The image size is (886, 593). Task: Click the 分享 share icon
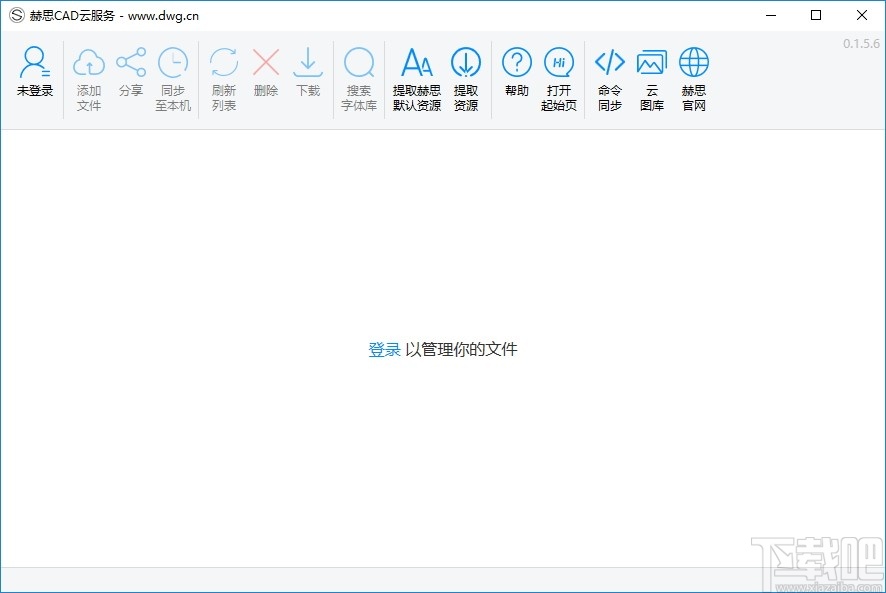coord(131,73)
